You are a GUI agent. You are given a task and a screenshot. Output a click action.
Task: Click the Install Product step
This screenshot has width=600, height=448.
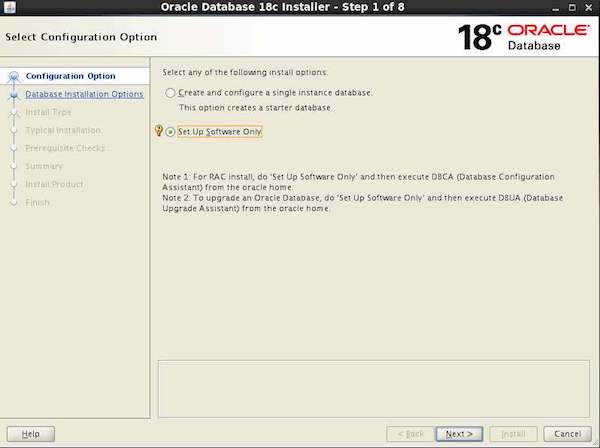pos(54,184)
